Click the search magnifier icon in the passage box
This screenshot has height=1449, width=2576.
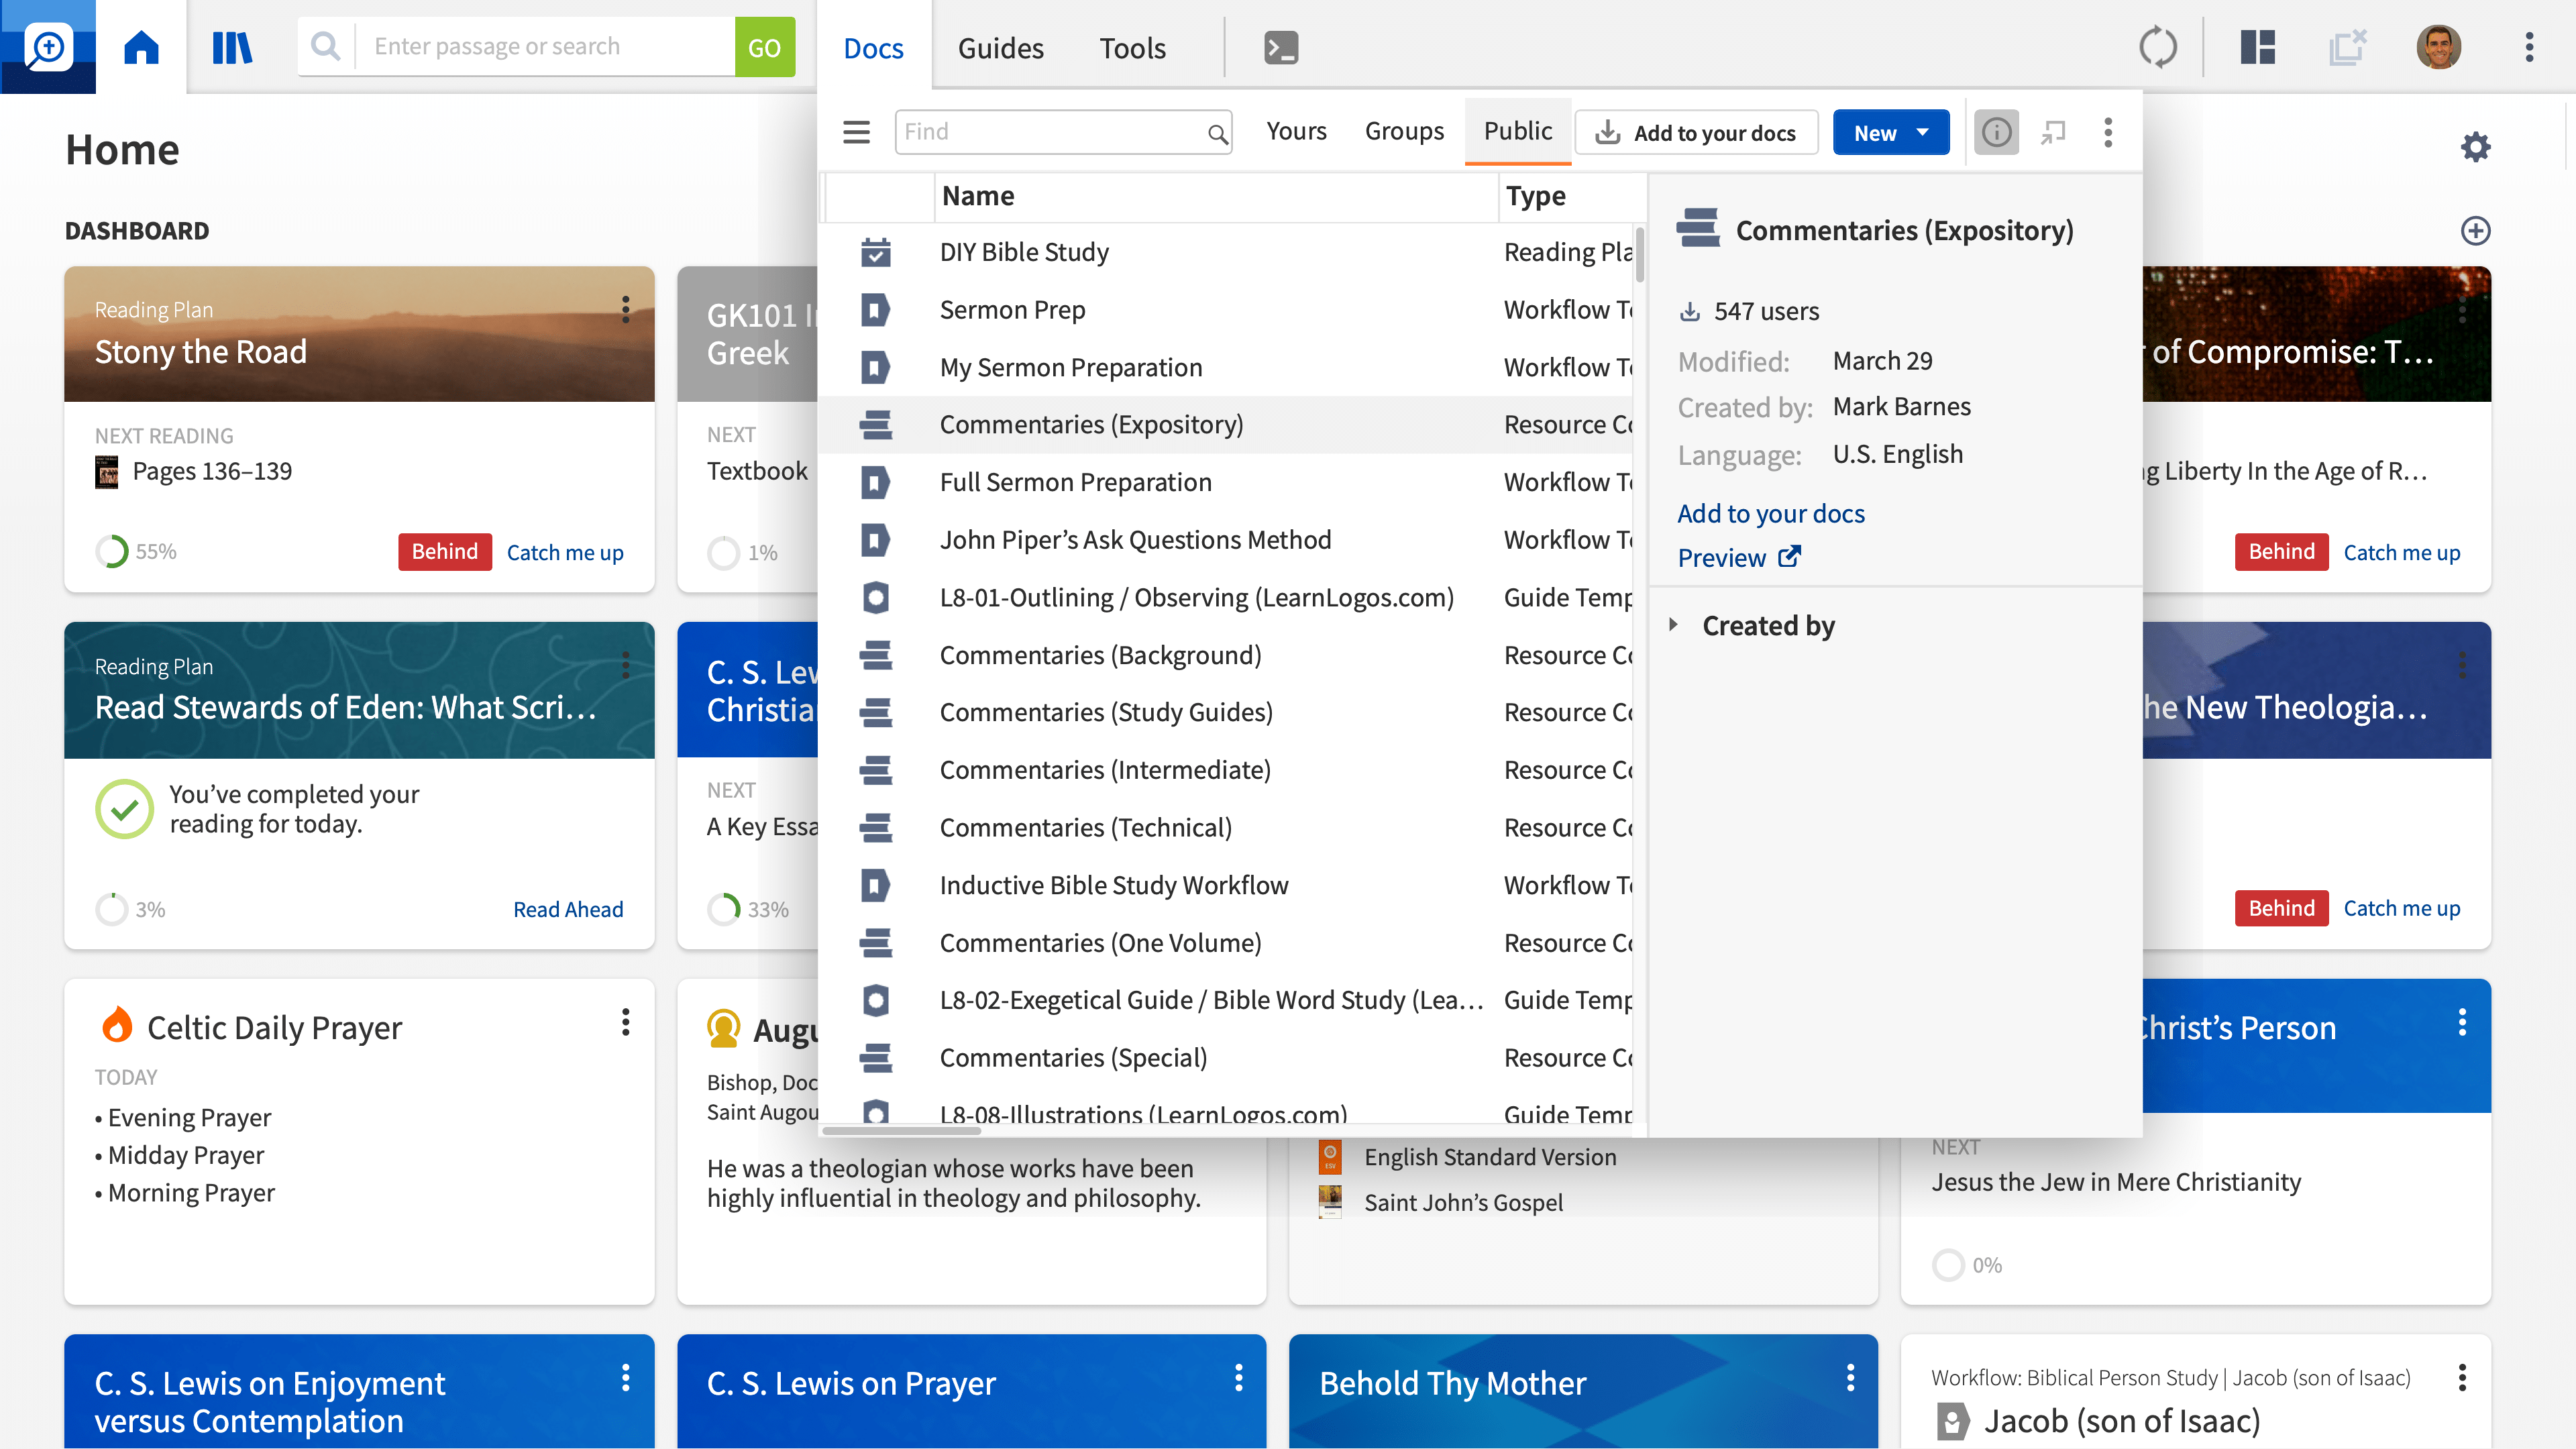pos(325,46)
